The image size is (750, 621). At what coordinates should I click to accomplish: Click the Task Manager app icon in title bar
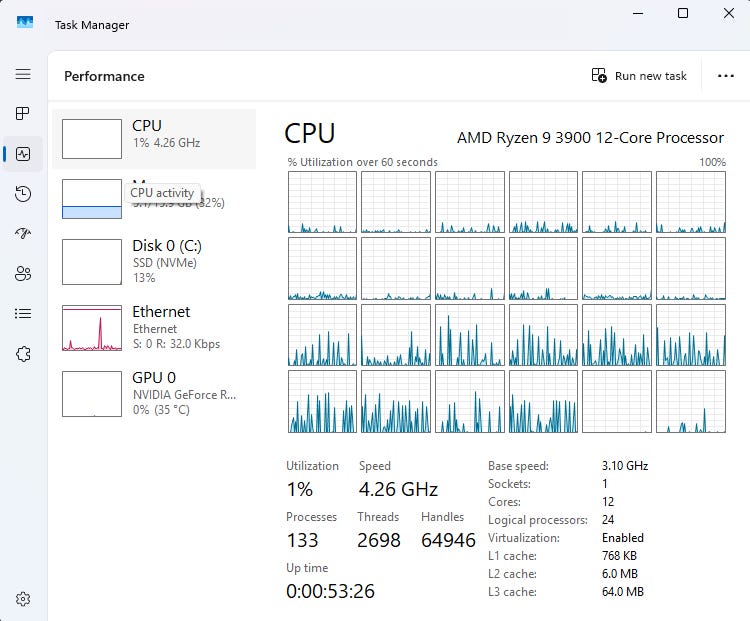coord(25,22)
